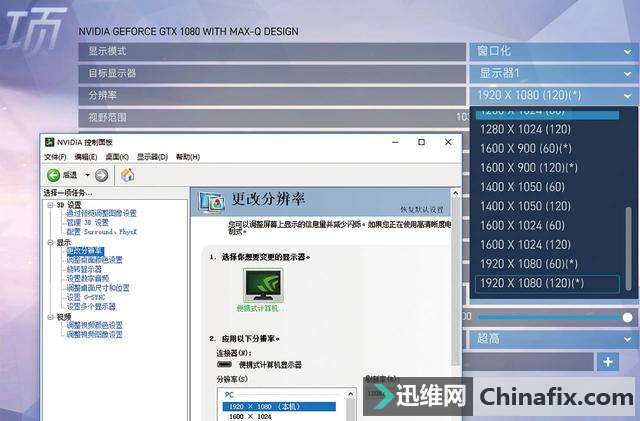Click the green Back arrow in NVIDIA panel
640x421 pixels.
[53, 175]
